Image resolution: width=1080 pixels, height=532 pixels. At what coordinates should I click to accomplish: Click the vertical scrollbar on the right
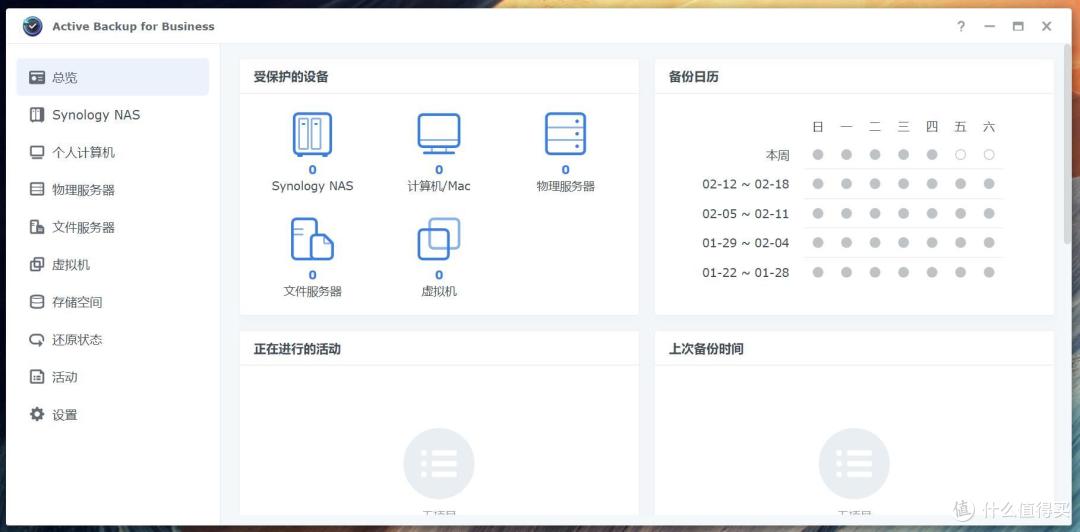coord(1068,145)
